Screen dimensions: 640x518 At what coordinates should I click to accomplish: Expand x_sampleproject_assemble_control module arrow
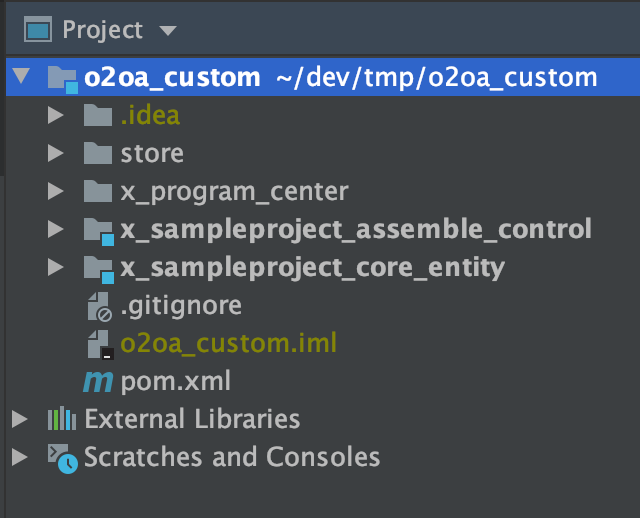pos(56,229)
